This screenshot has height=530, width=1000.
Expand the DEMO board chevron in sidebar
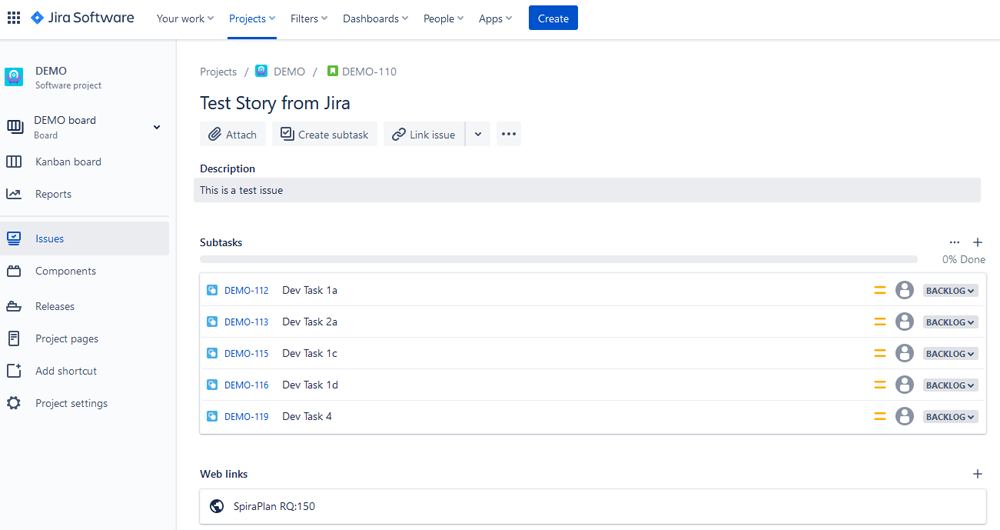click(x=156, y=127)
